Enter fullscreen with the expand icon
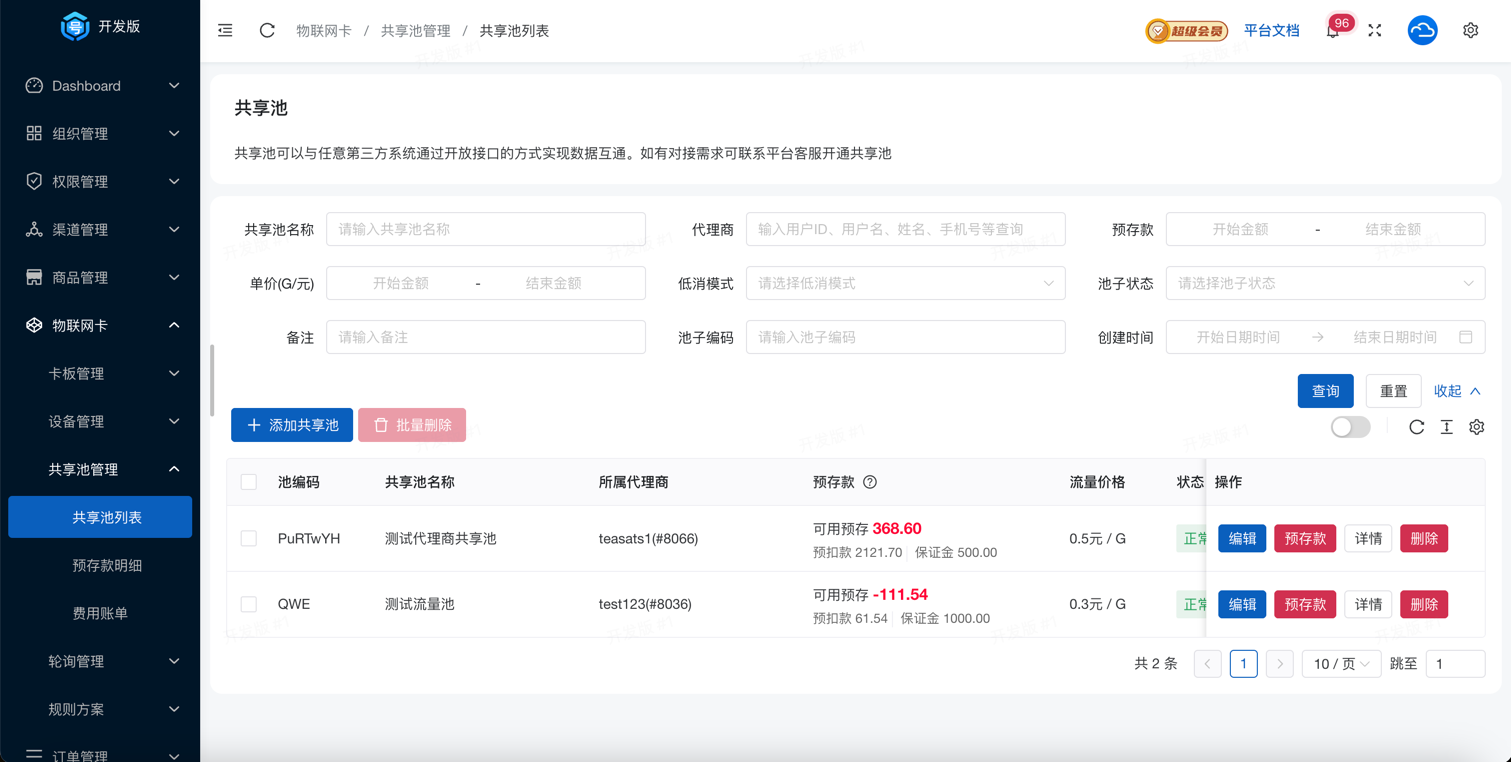1511x762 pixels. pyautogui.click(x=1375, y=31)
